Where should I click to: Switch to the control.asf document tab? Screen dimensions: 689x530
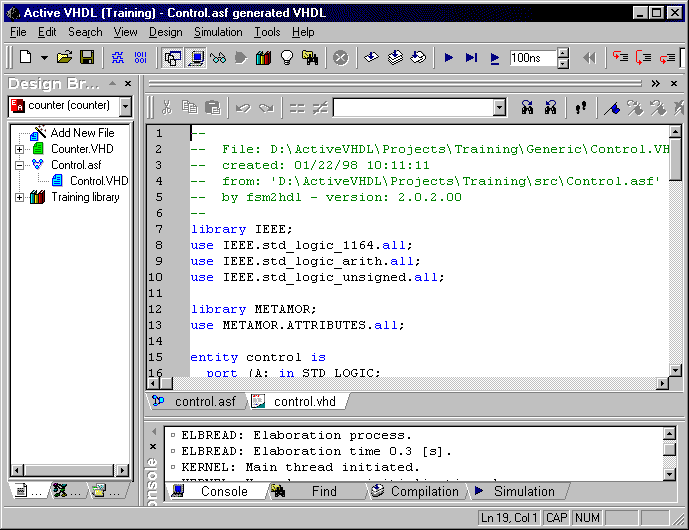tap(205, 401)
